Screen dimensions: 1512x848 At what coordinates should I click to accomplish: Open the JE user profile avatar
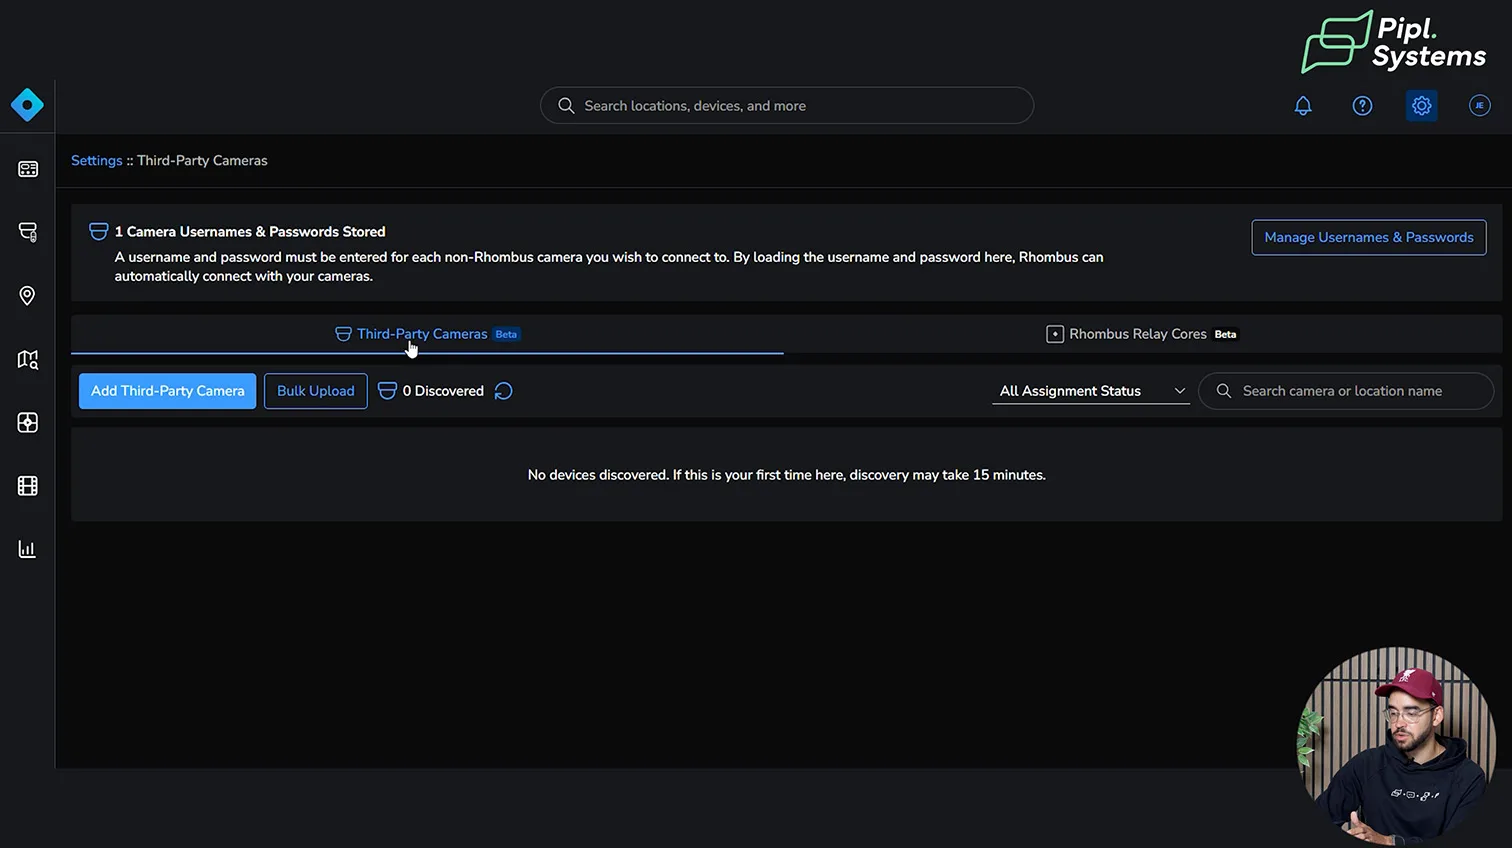[x=1480, y=106]
